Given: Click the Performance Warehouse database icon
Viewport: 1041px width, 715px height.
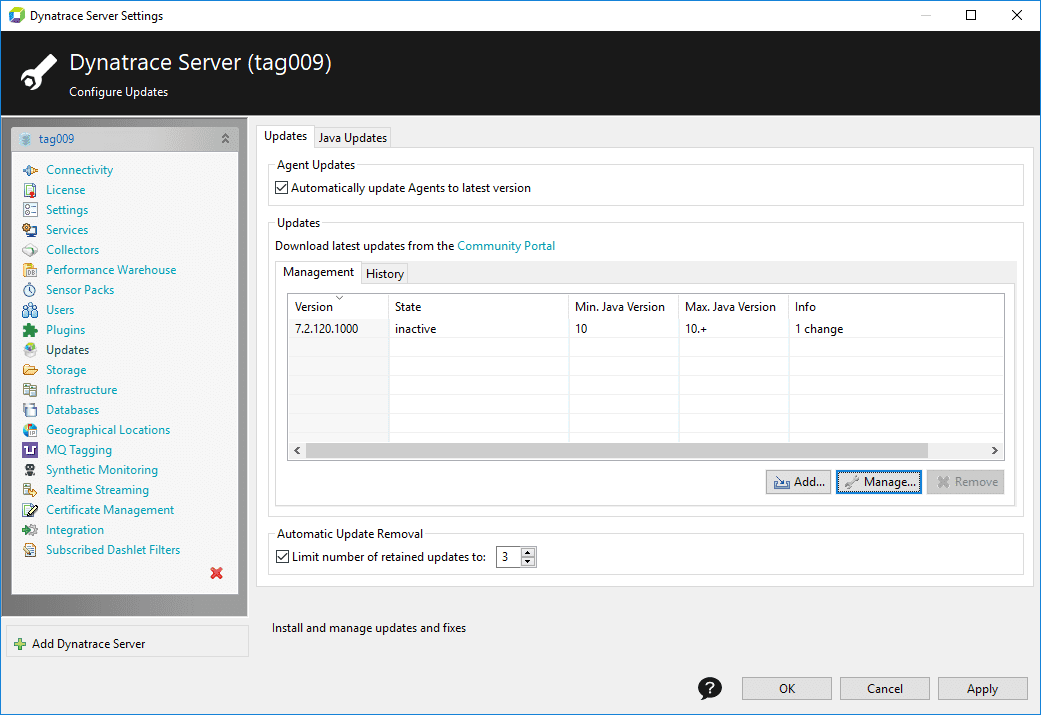Looking at the screenshot, I should pos(30,270).
